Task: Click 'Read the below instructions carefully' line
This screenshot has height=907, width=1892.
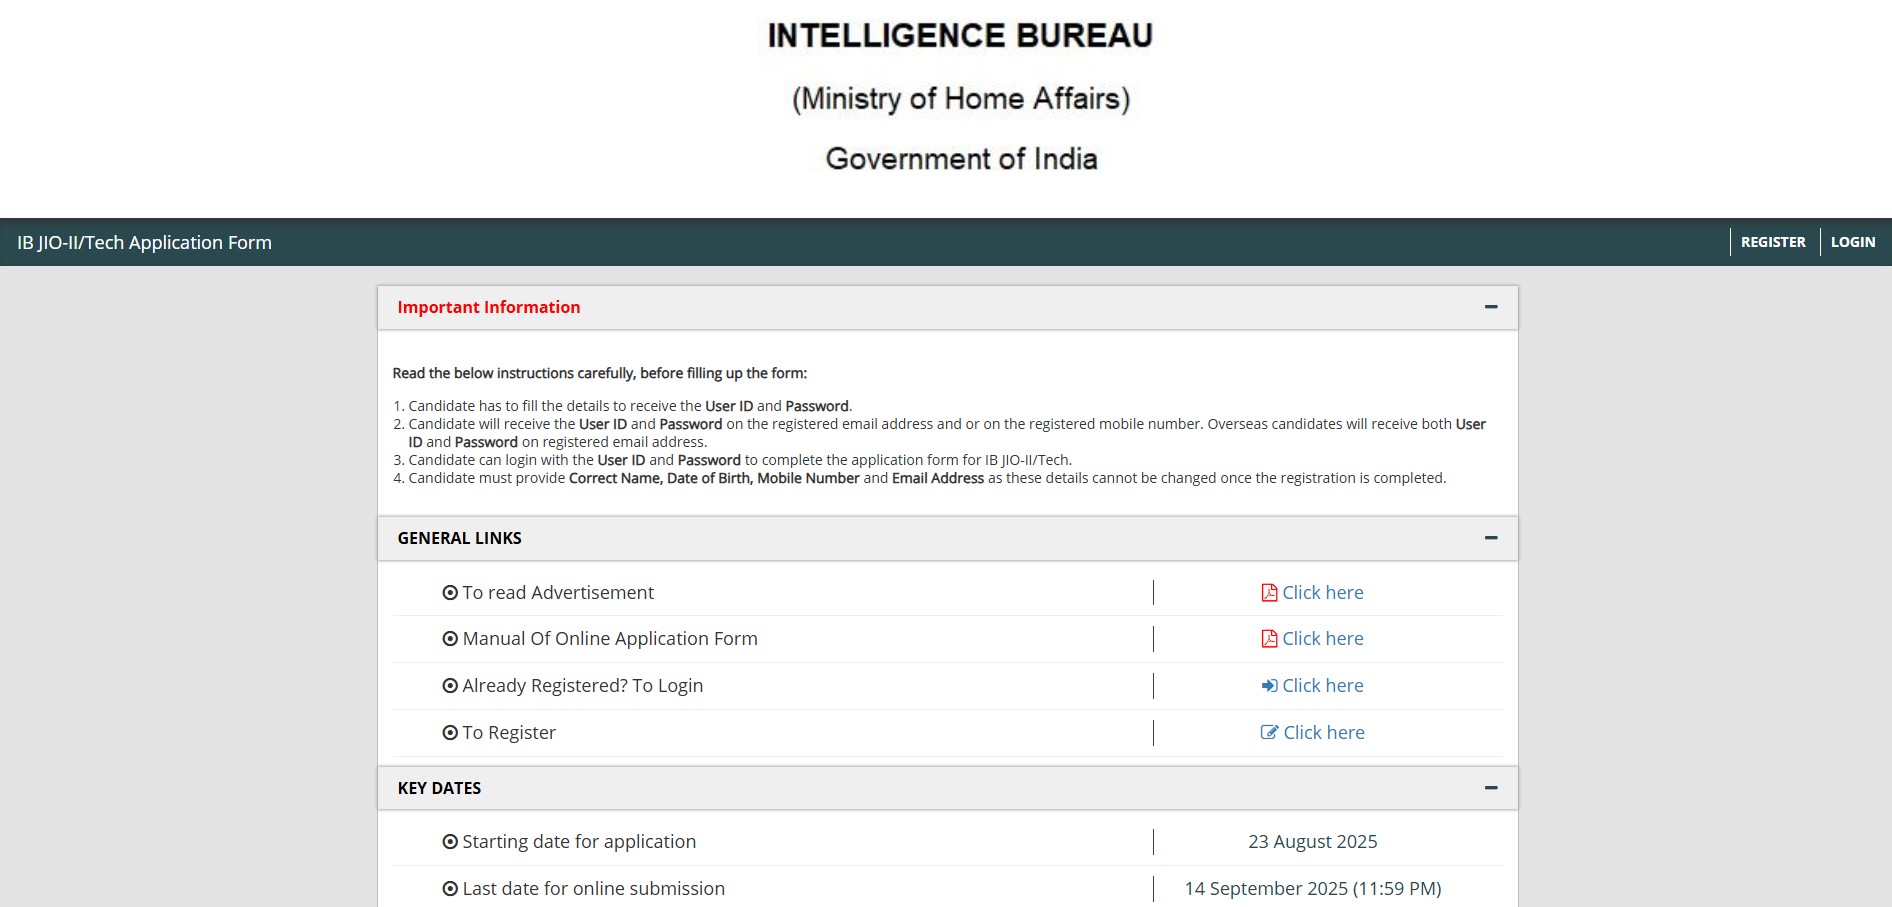Action: point(600,373)
